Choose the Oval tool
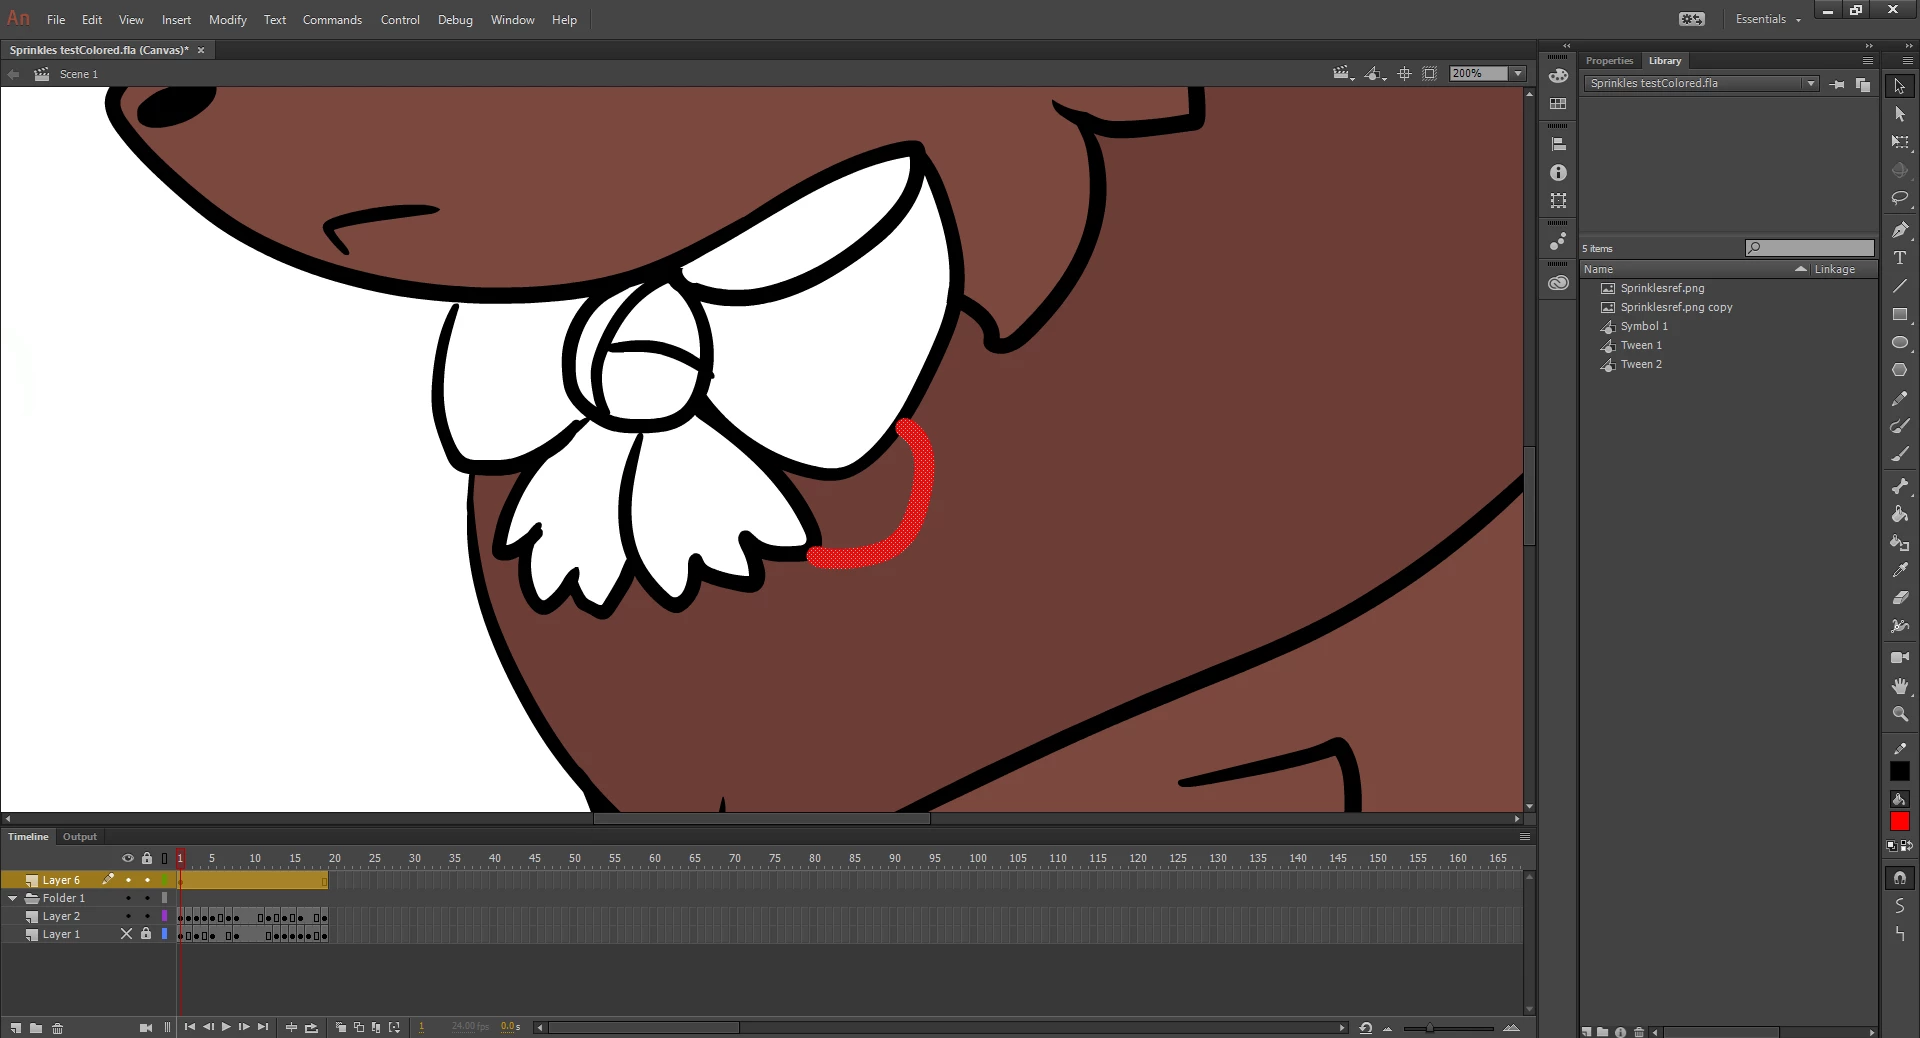 (x=1900, y=342)
